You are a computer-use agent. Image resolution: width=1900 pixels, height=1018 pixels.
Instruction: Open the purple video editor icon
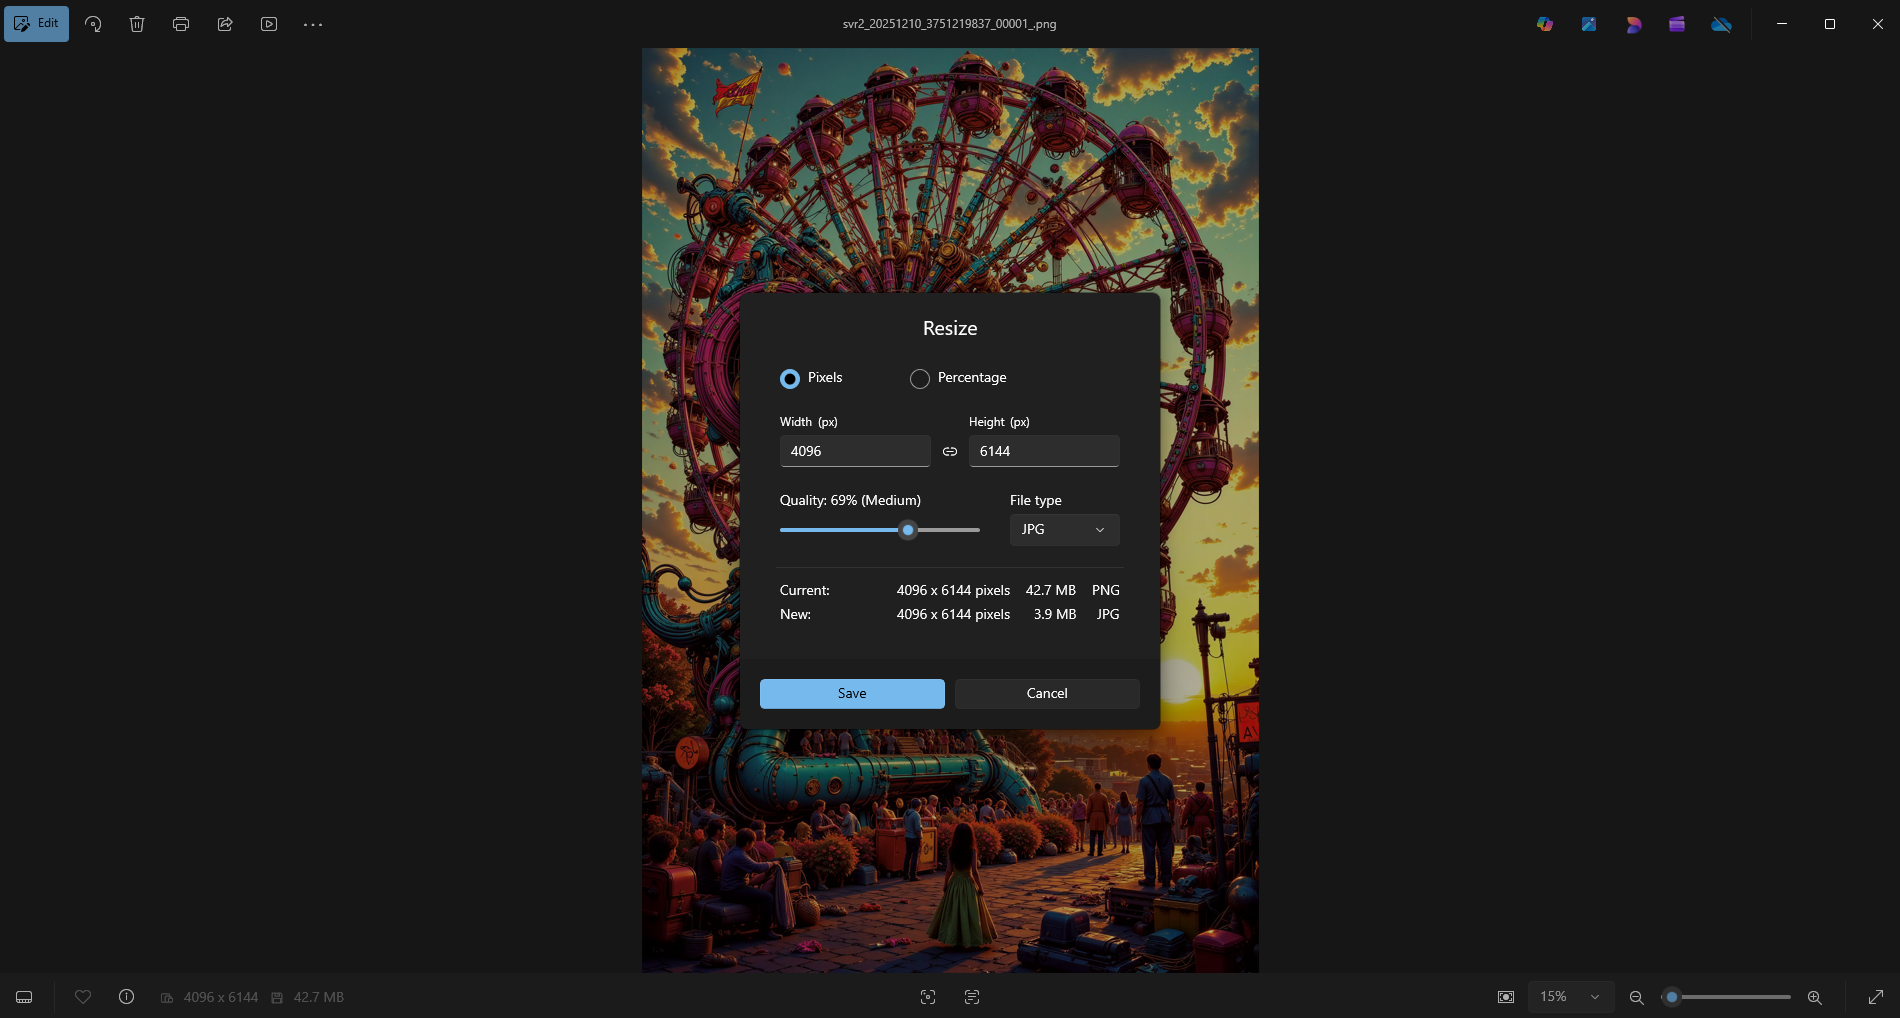click(x=1677, y=24)
